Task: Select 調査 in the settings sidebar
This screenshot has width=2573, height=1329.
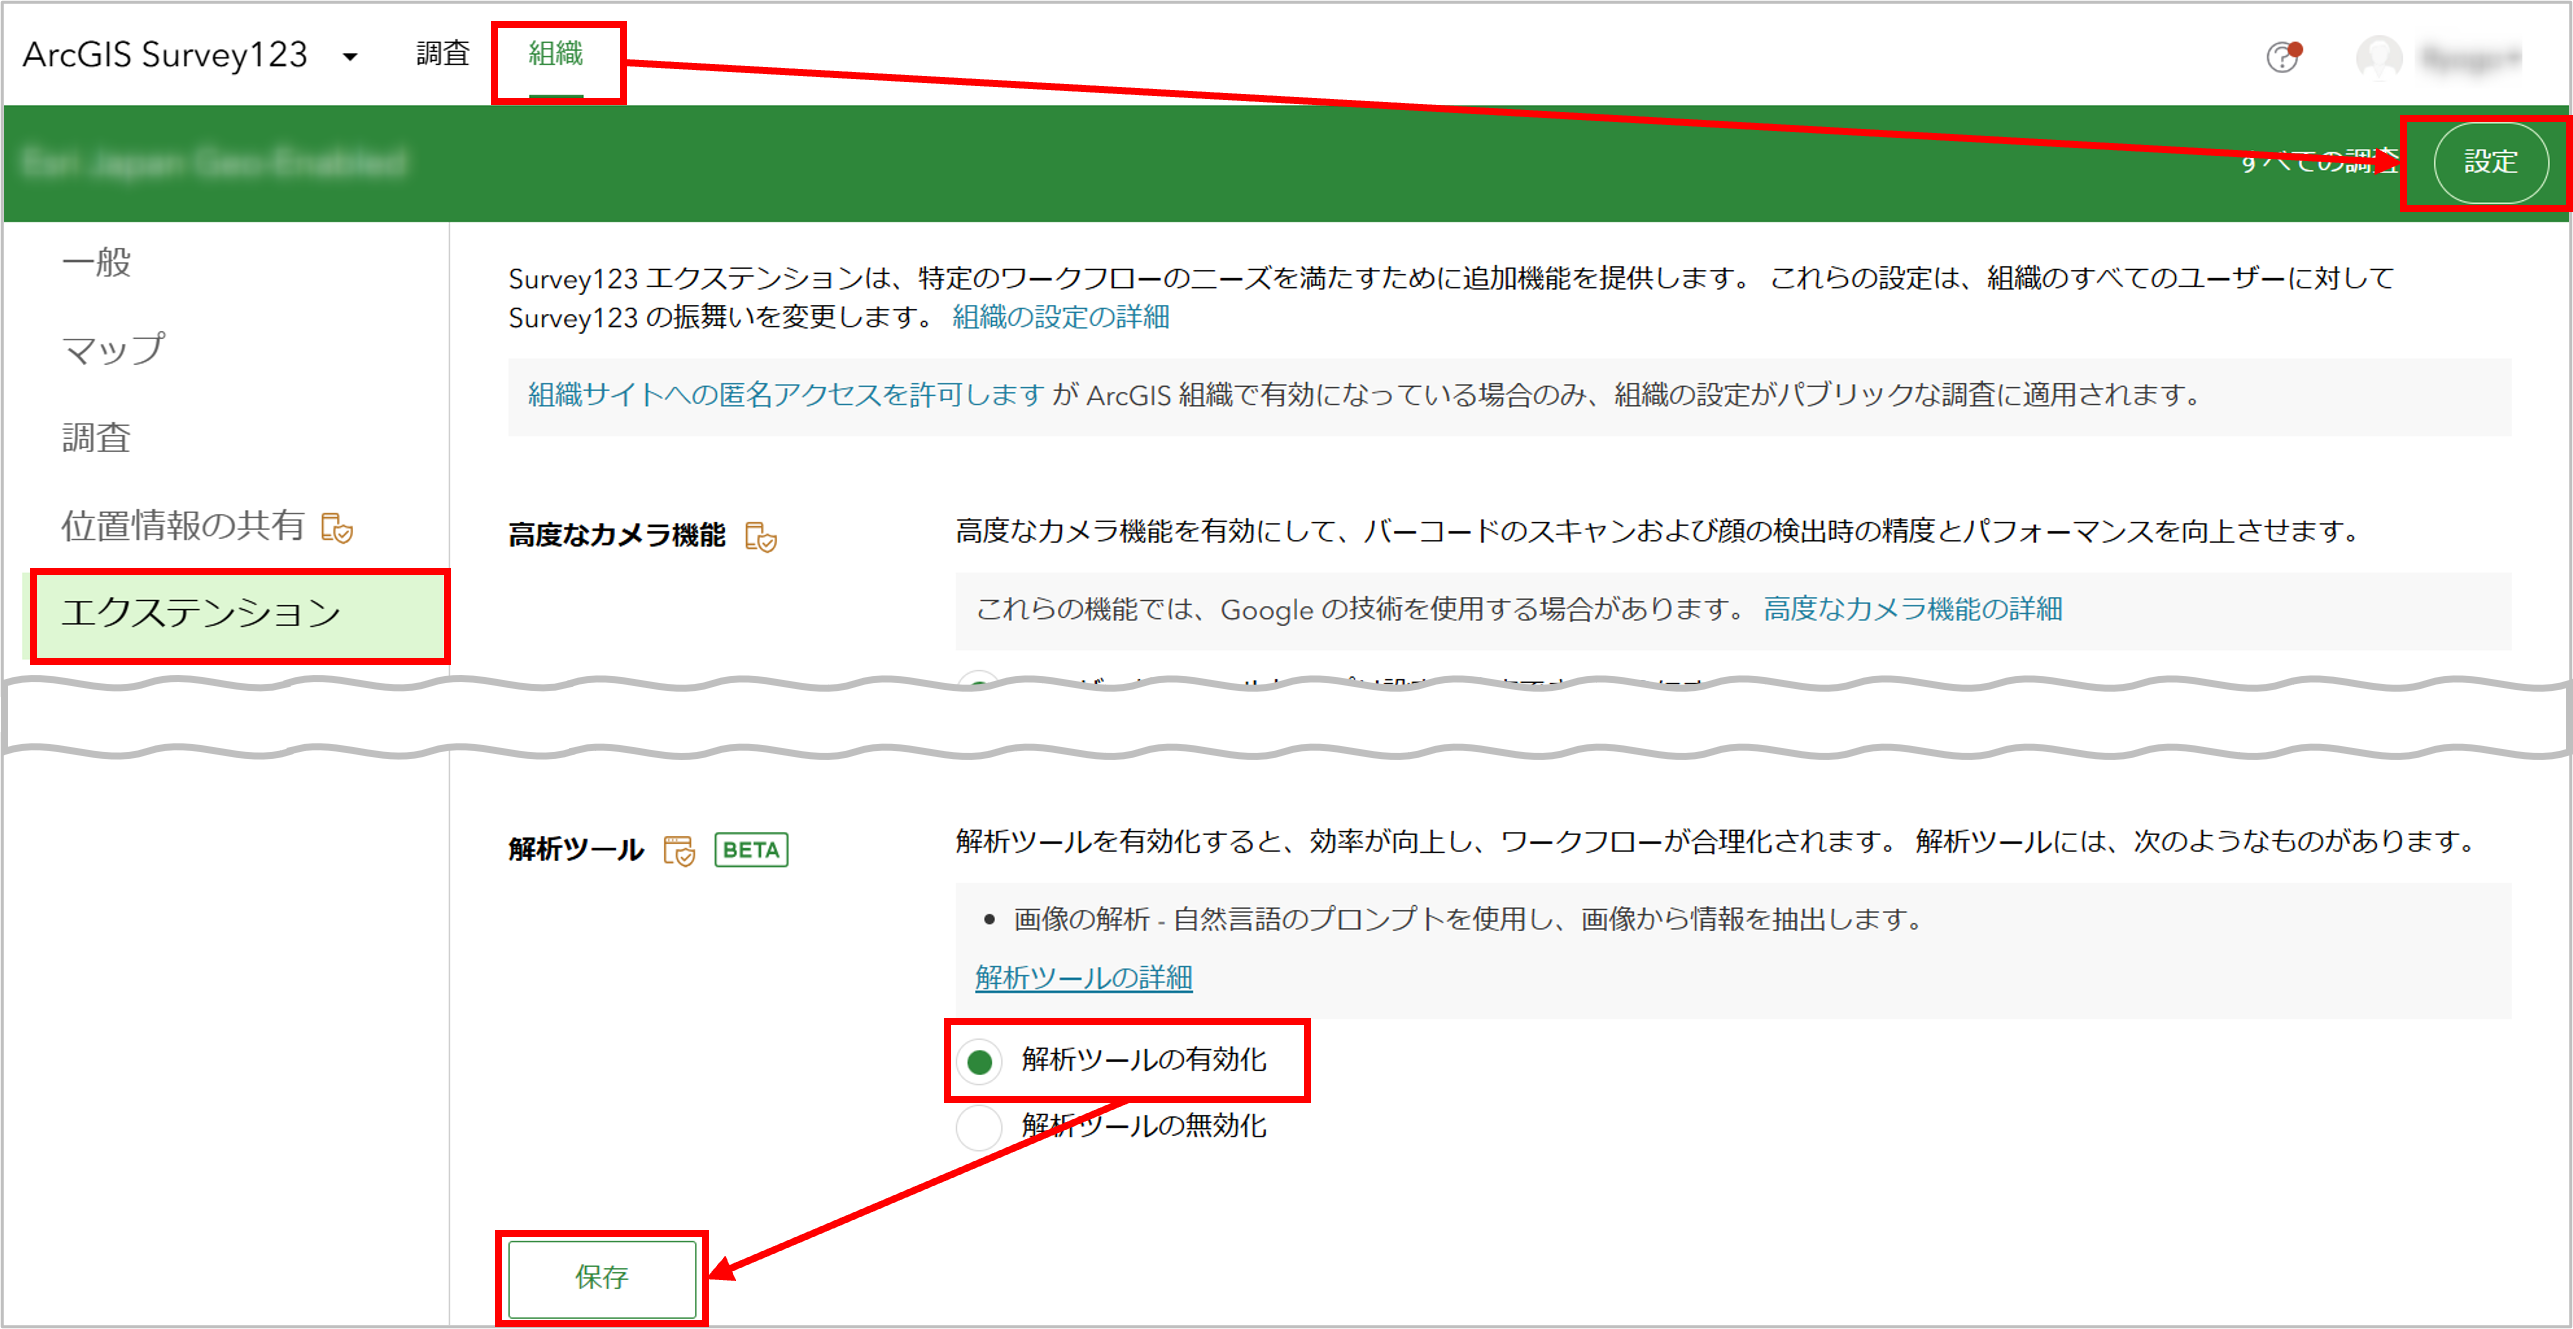Action: click(x=97, y=438)
